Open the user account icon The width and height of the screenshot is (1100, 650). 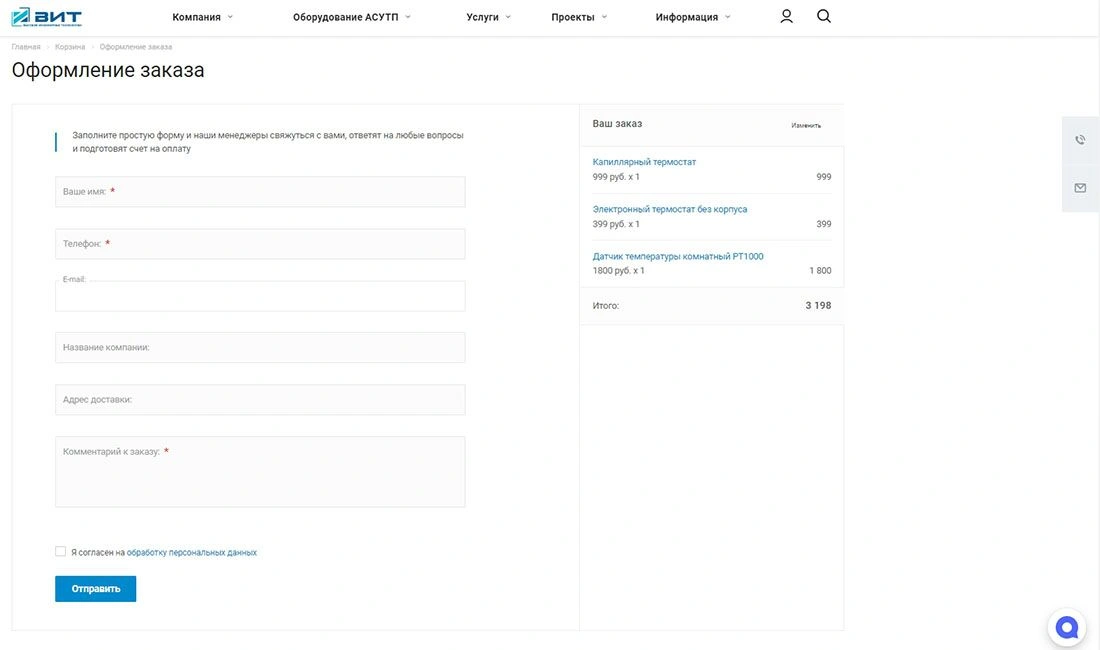(x=786, y=16)
